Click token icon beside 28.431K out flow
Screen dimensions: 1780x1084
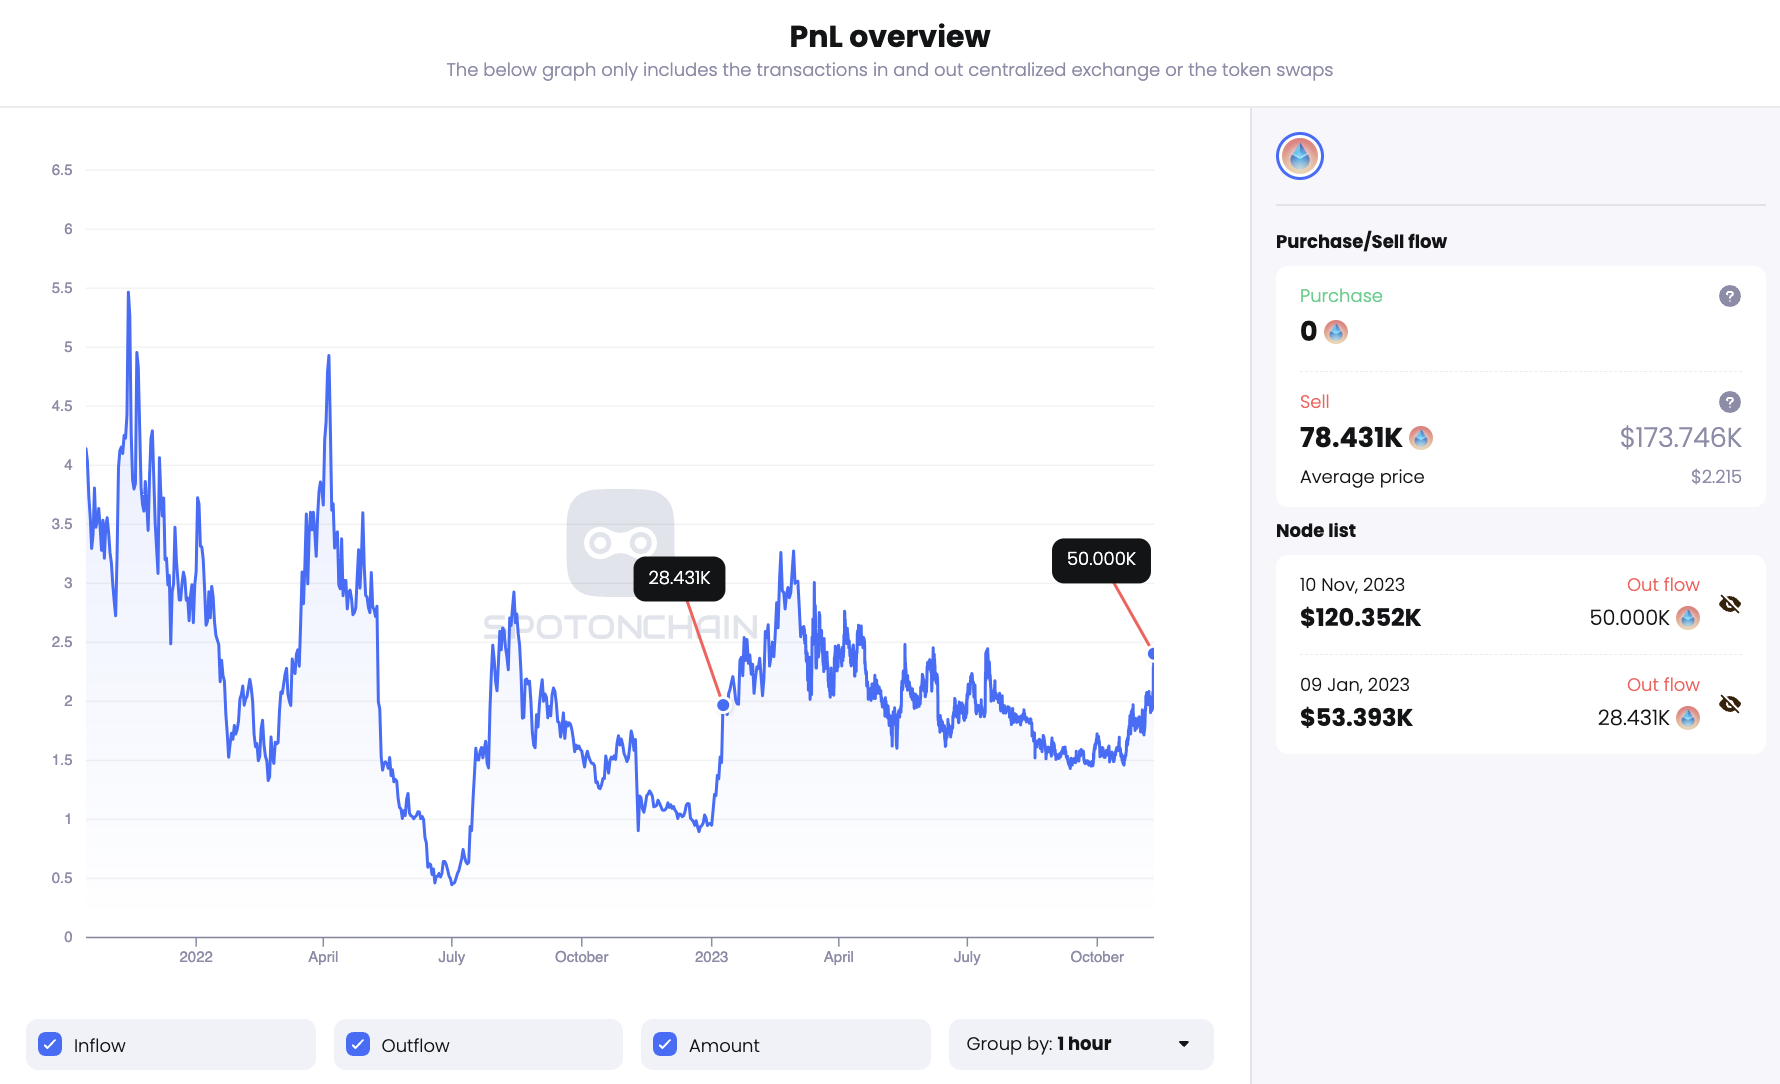pyautogui.click(x=1688, y=718)
